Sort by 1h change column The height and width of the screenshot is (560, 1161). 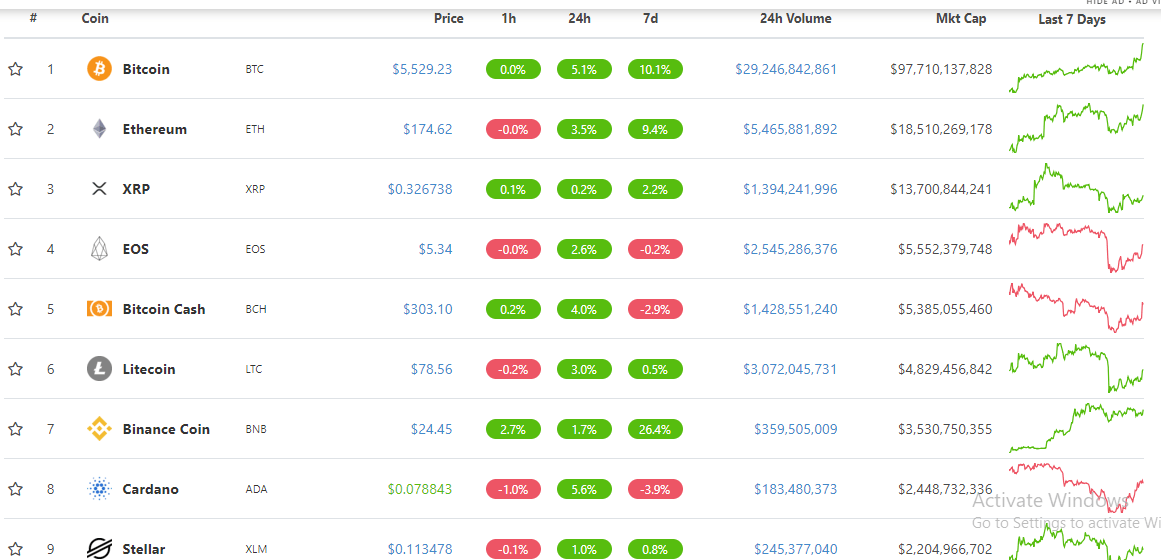[509, 19]
